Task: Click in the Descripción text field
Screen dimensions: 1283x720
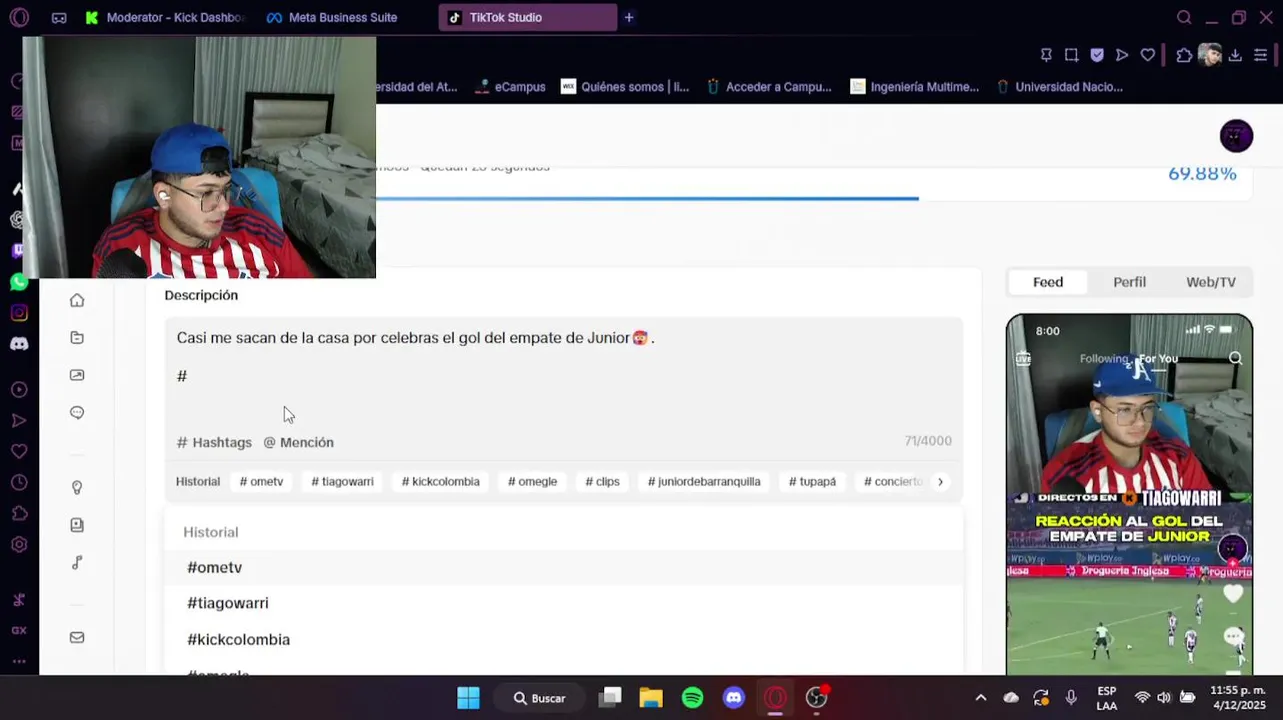Action: pos(563,375)
